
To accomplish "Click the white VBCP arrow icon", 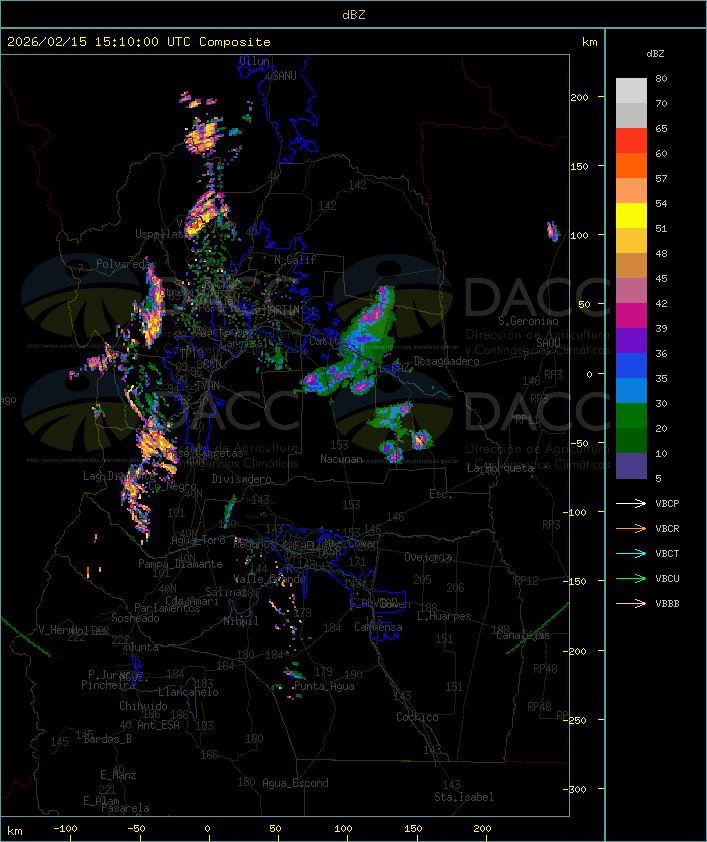I will (x=631, y=503).
